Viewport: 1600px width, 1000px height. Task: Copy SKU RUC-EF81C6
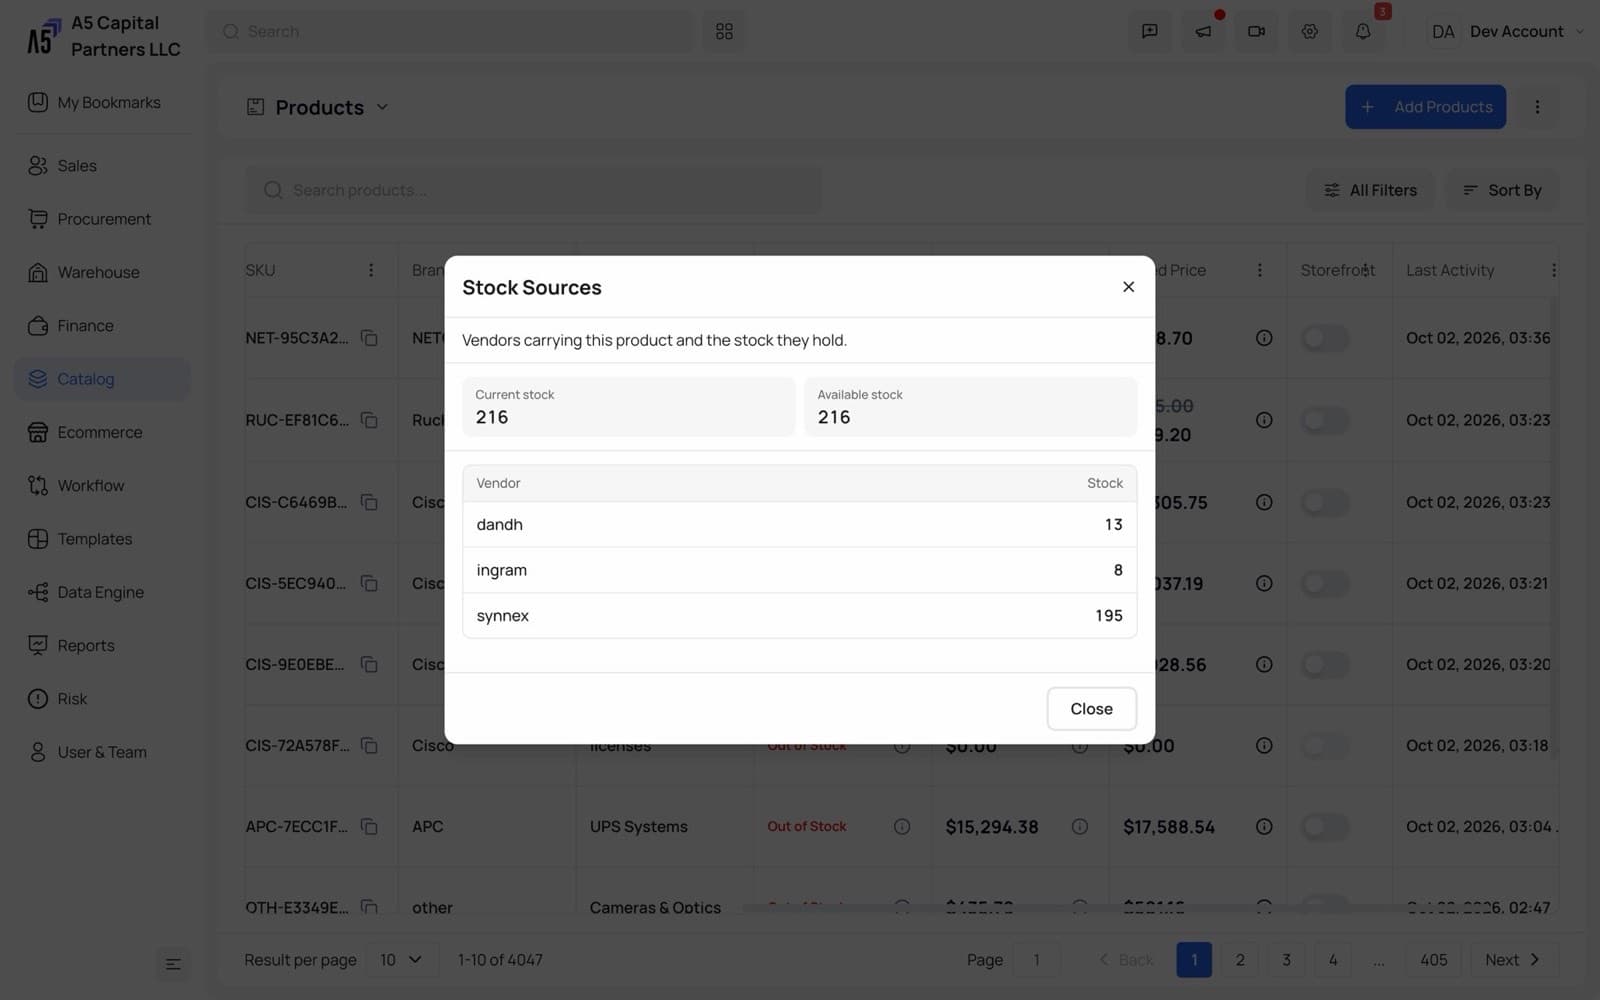[369, 420]
